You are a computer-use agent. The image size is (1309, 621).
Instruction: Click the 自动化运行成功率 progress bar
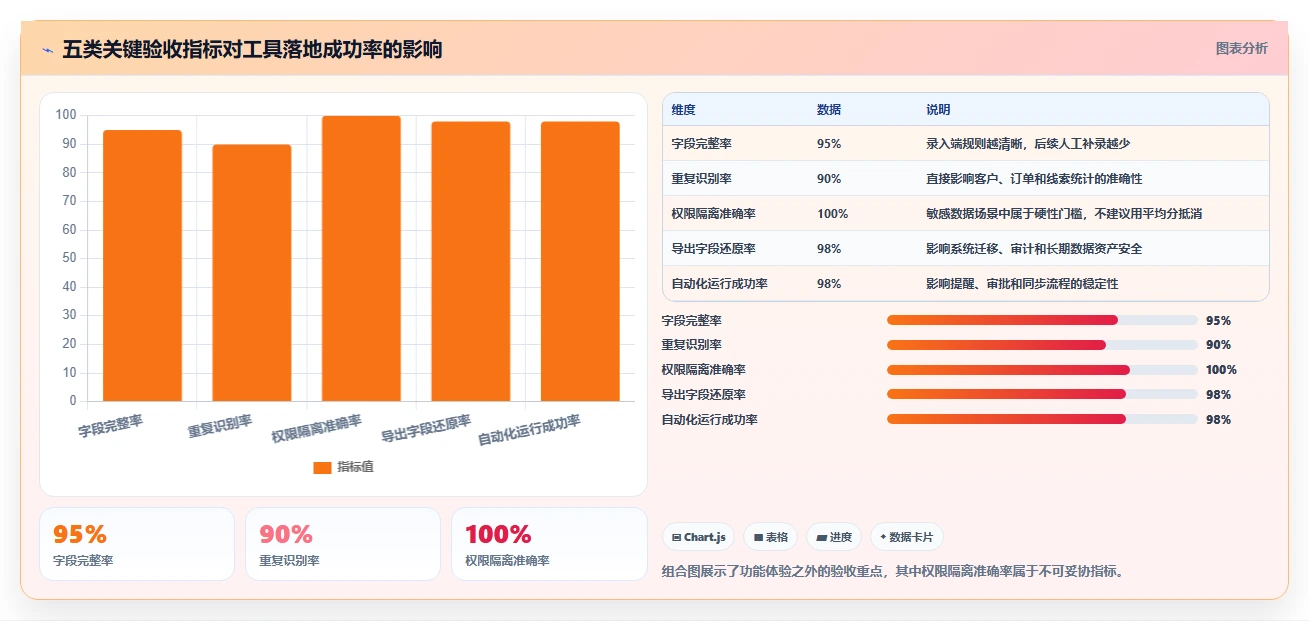(x=1042, y=420)
